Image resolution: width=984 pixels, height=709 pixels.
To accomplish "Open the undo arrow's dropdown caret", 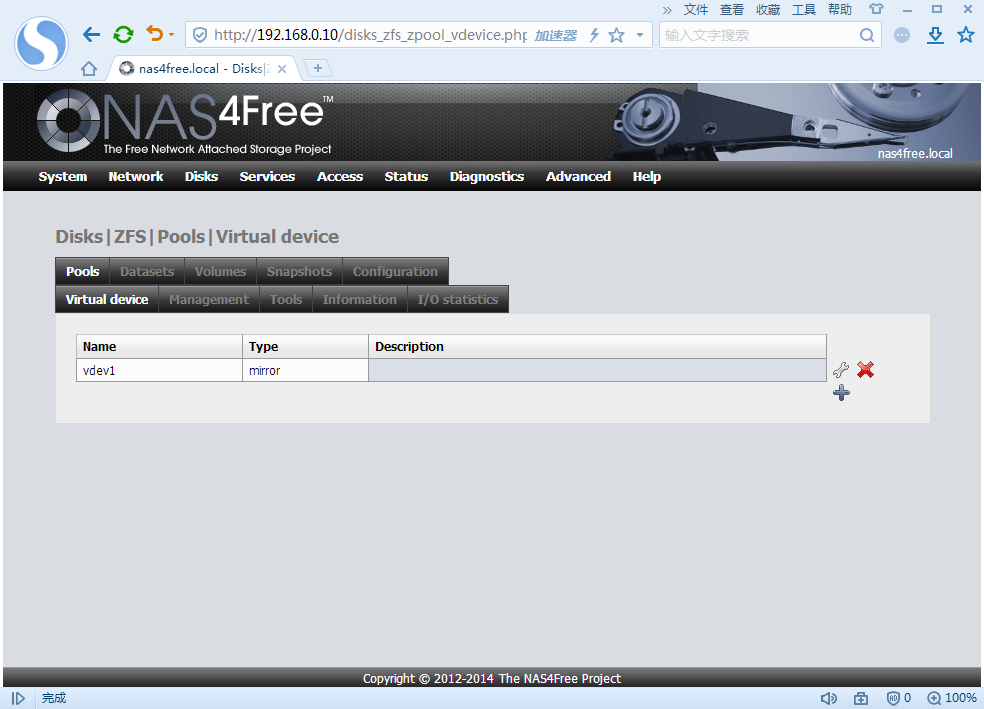I will coord(171,35).
